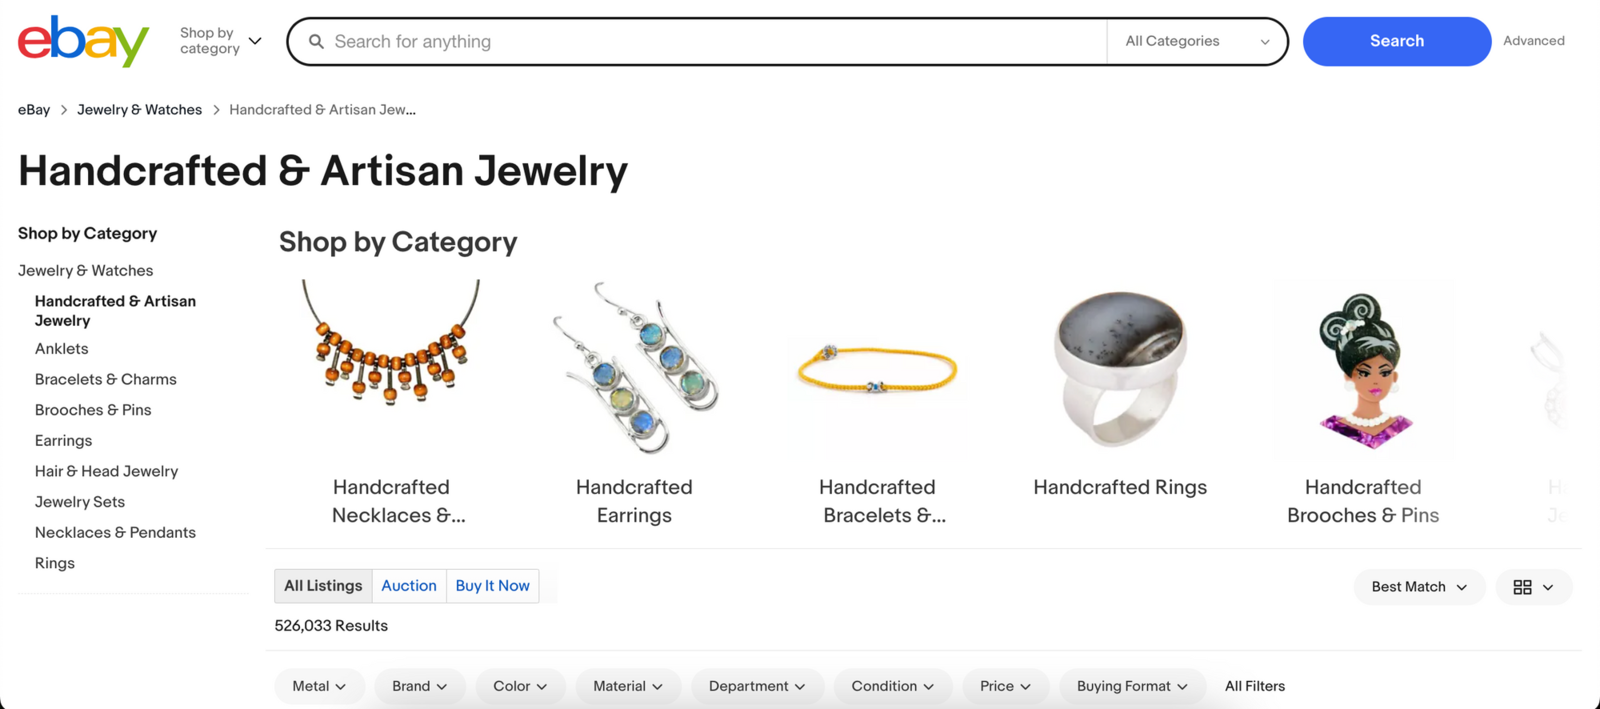This screenshot has width=1600, height=709.
Task: Open the Best Match sort dropdown
Action: [1418, 587]
